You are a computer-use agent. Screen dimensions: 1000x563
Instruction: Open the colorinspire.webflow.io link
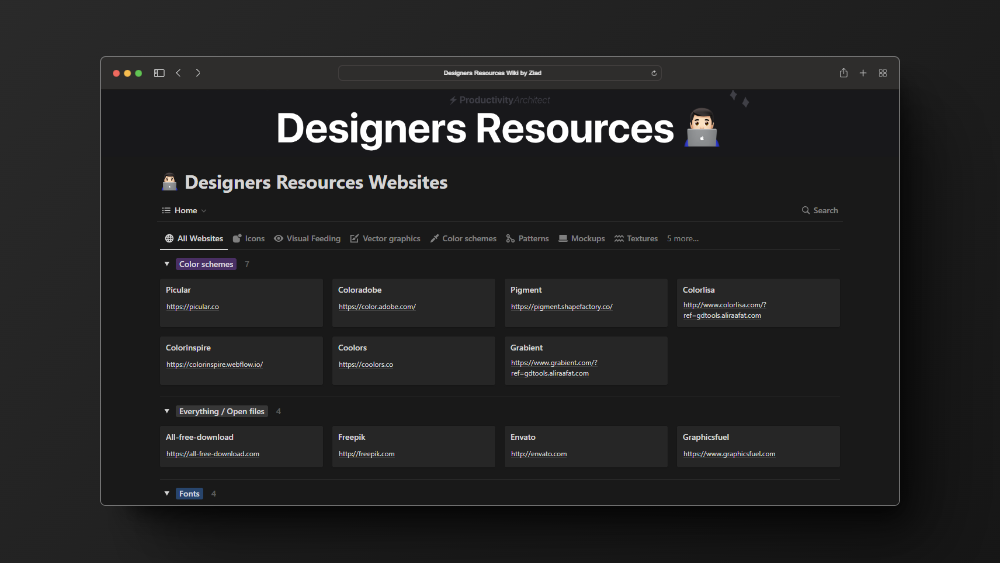(214, 365)
